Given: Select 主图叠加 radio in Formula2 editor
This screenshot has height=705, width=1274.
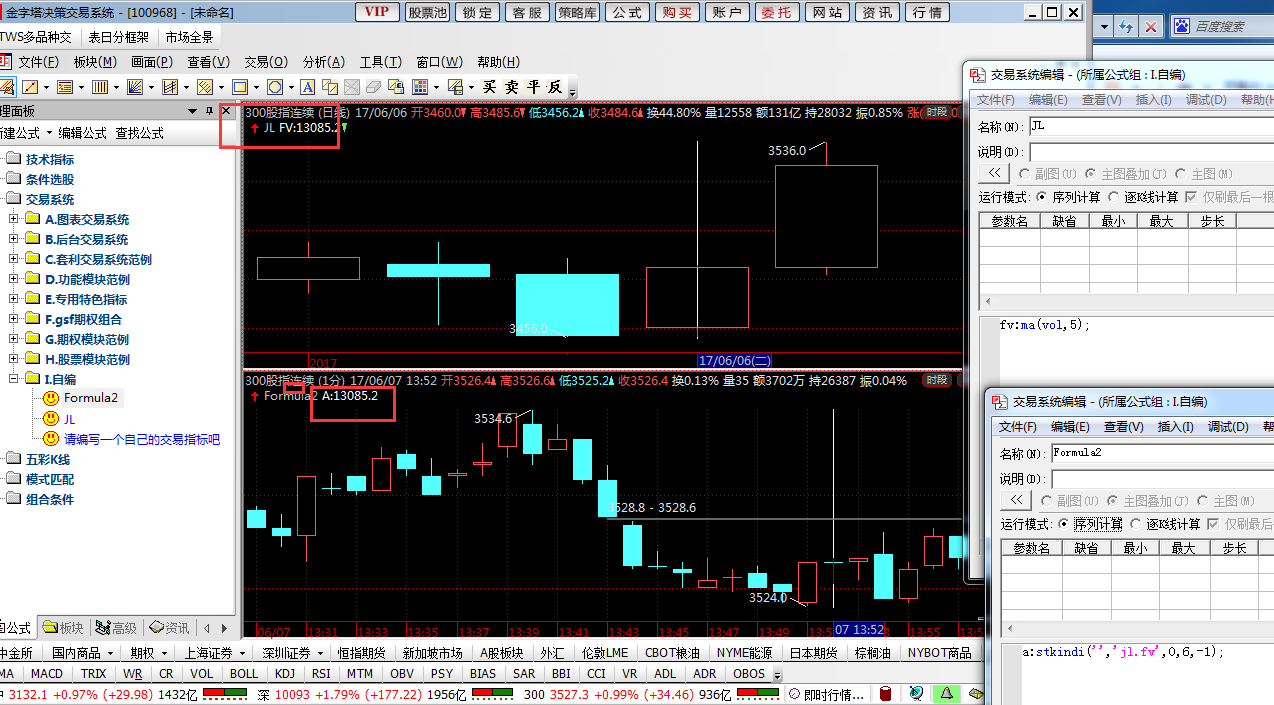Looking at the screenshot, I should (1113, 501).
